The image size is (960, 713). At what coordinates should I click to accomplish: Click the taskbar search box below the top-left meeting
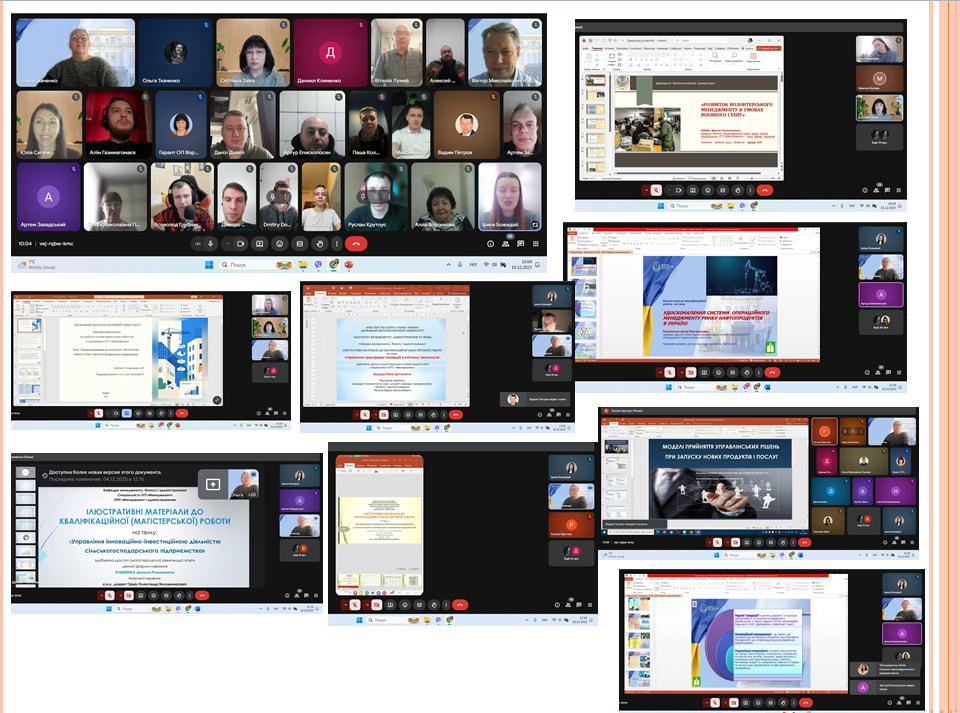pos(238,265)
